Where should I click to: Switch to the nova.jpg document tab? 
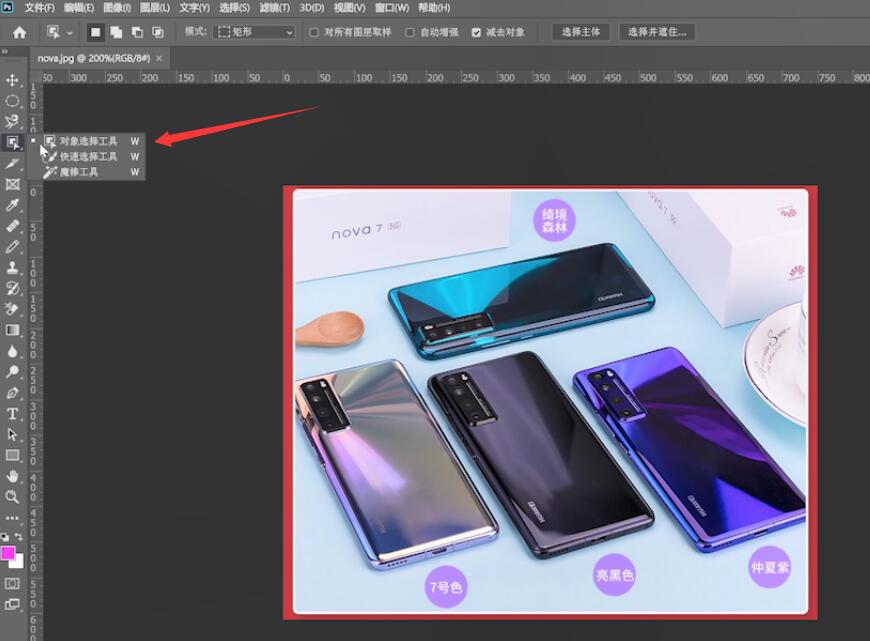(x=94, y=58)
